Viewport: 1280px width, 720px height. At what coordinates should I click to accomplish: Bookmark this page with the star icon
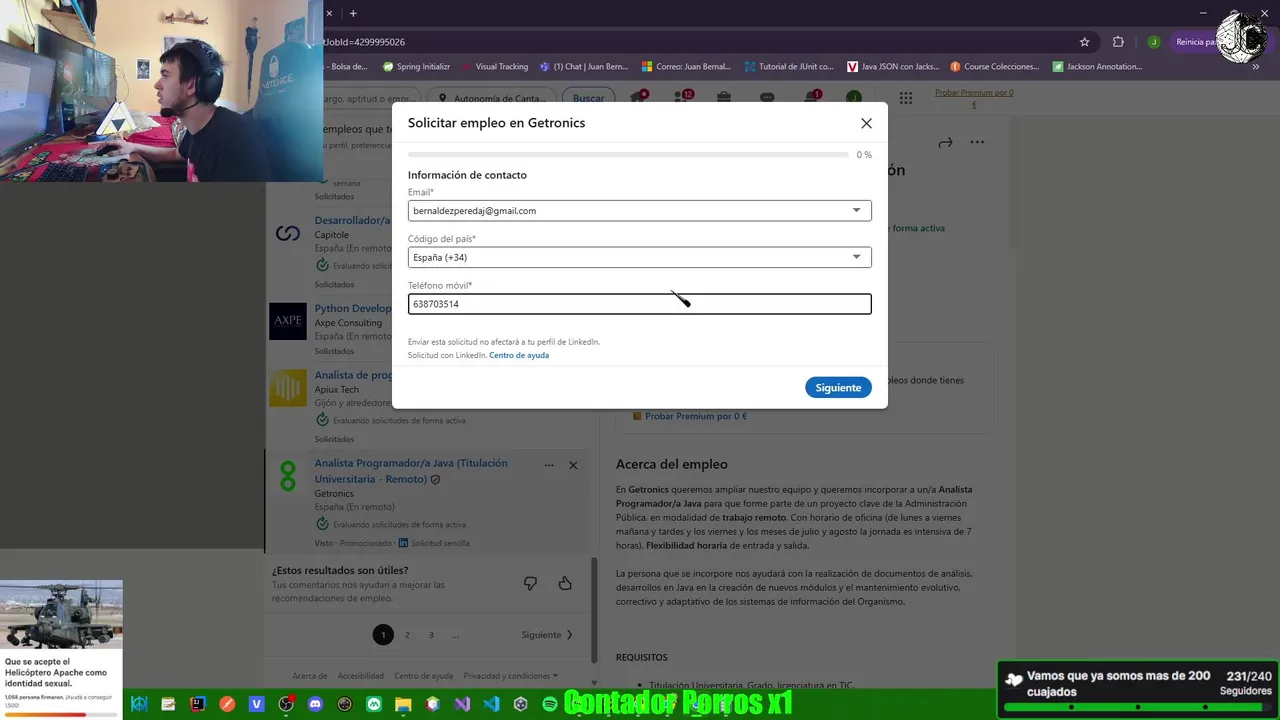pyautogui.click(x=1084, y=42)
